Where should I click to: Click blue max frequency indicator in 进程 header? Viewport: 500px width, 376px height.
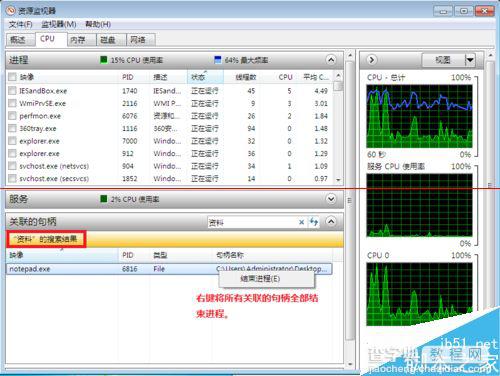pyautogui.click(x=218, y=60)
